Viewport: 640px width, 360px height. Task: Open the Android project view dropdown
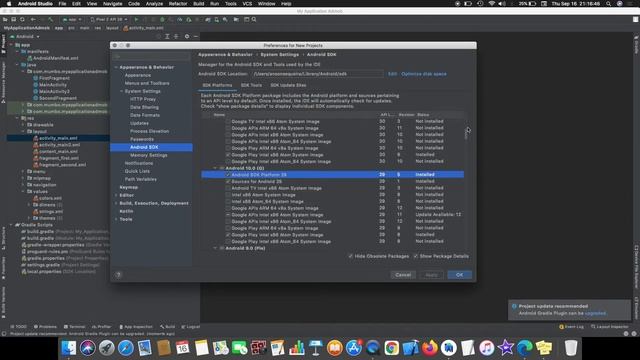point(25,36)
